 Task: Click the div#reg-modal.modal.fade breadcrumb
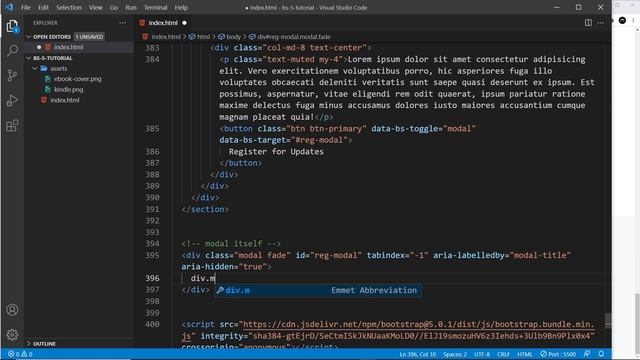tap(294, 37)
